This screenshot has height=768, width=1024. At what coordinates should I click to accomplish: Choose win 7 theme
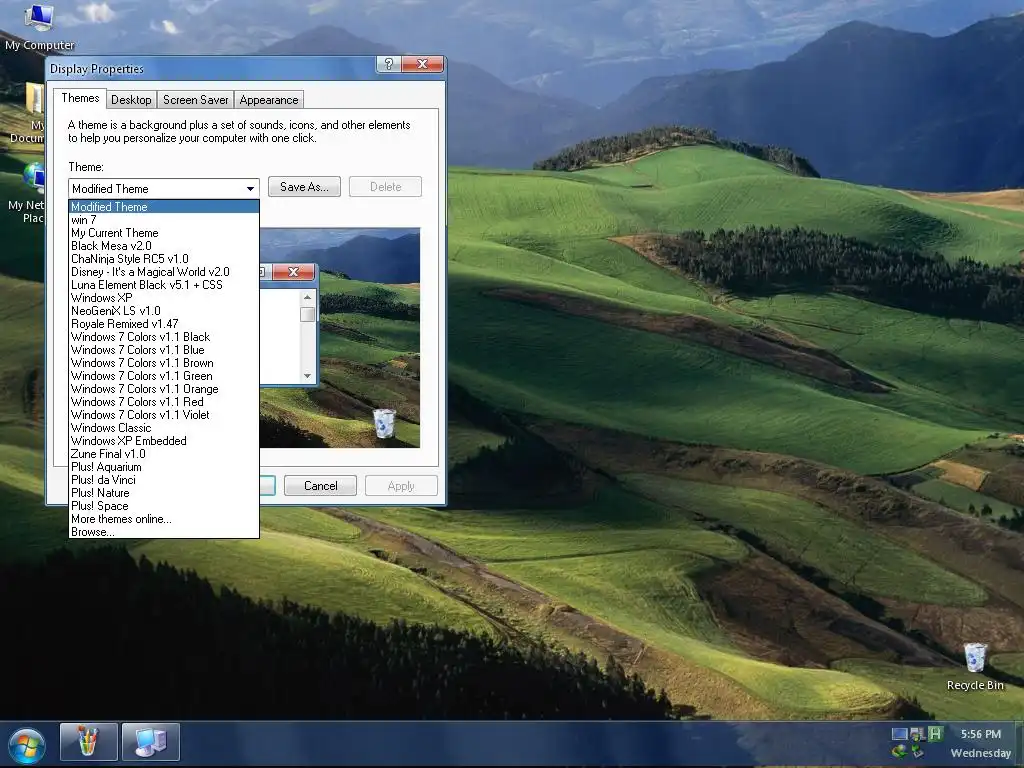click(x=164, y=220)
